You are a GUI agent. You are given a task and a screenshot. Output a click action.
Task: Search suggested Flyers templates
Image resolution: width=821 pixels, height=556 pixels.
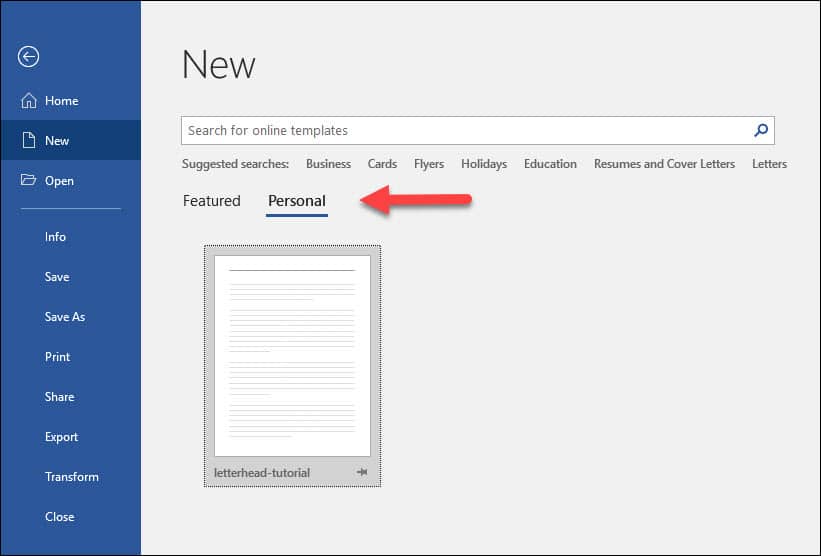point(429,164)
